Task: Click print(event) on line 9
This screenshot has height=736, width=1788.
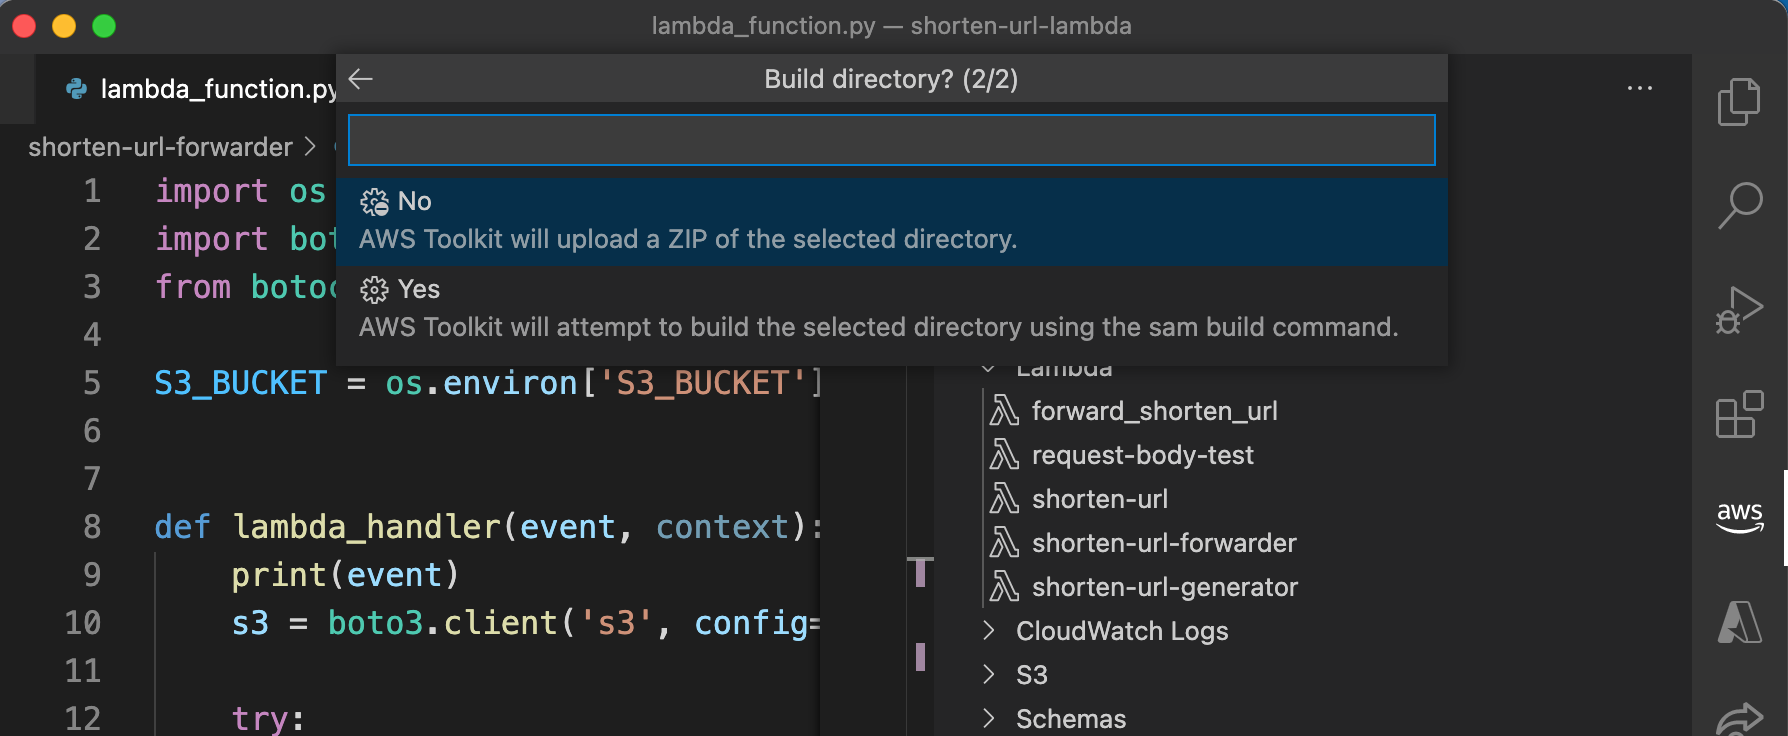Action: point(345,575)
